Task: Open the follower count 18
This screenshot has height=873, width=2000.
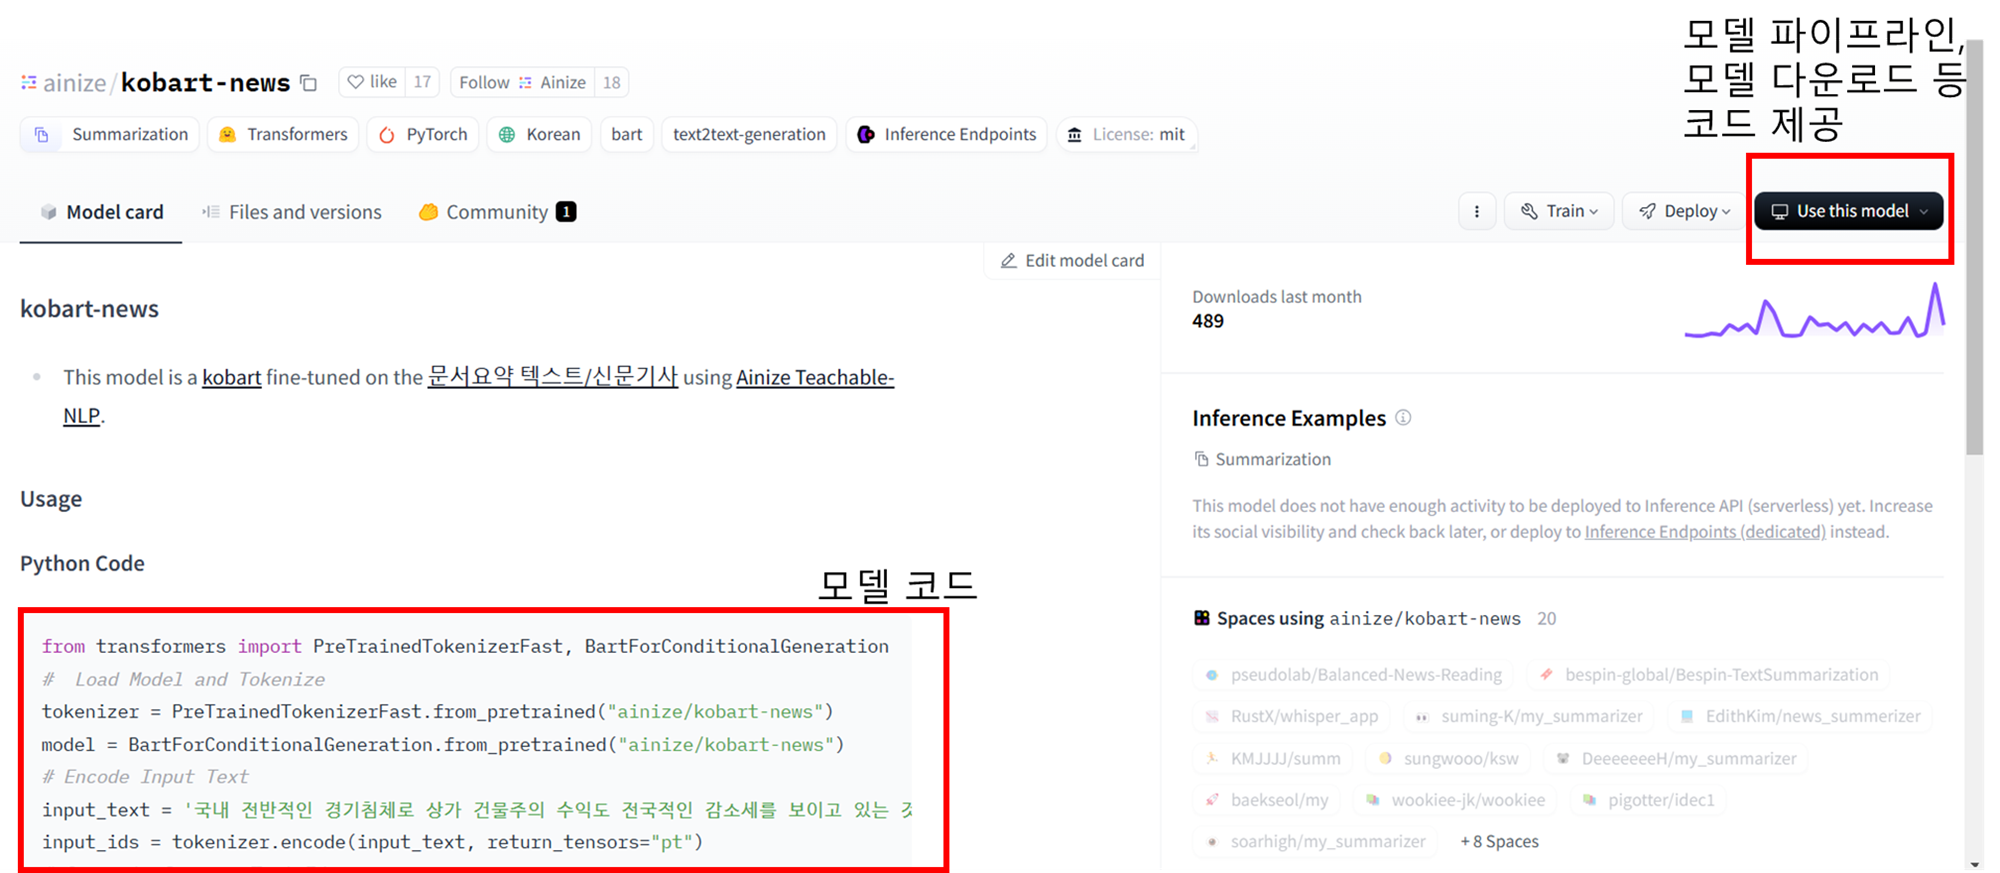Action: [x=611, y=82]
